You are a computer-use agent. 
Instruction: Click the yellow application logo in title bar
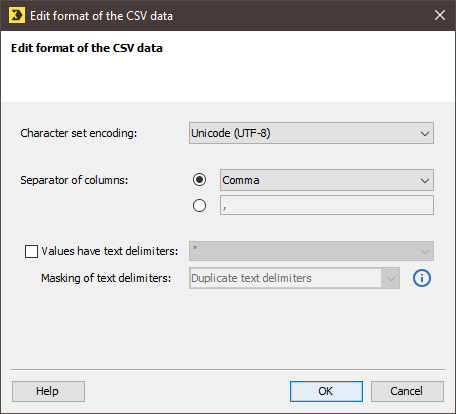click(x=17, y=15)
